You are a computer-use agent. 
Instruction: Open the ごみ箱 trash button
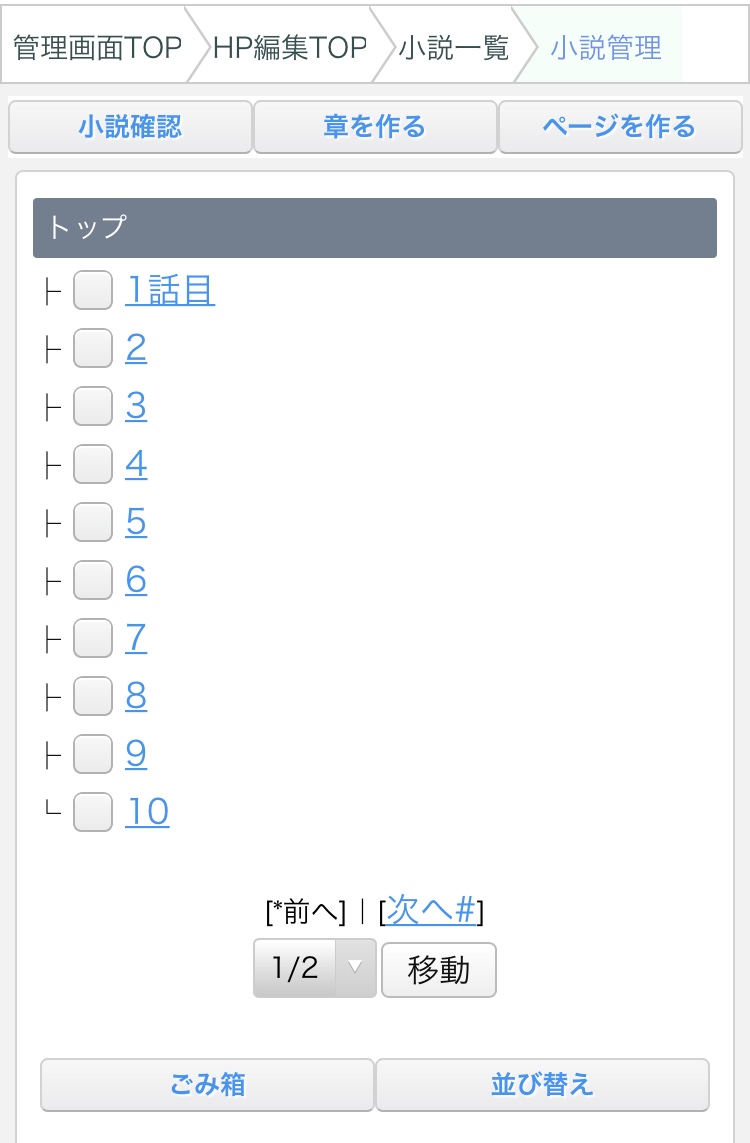click(x=207, y=1085)
